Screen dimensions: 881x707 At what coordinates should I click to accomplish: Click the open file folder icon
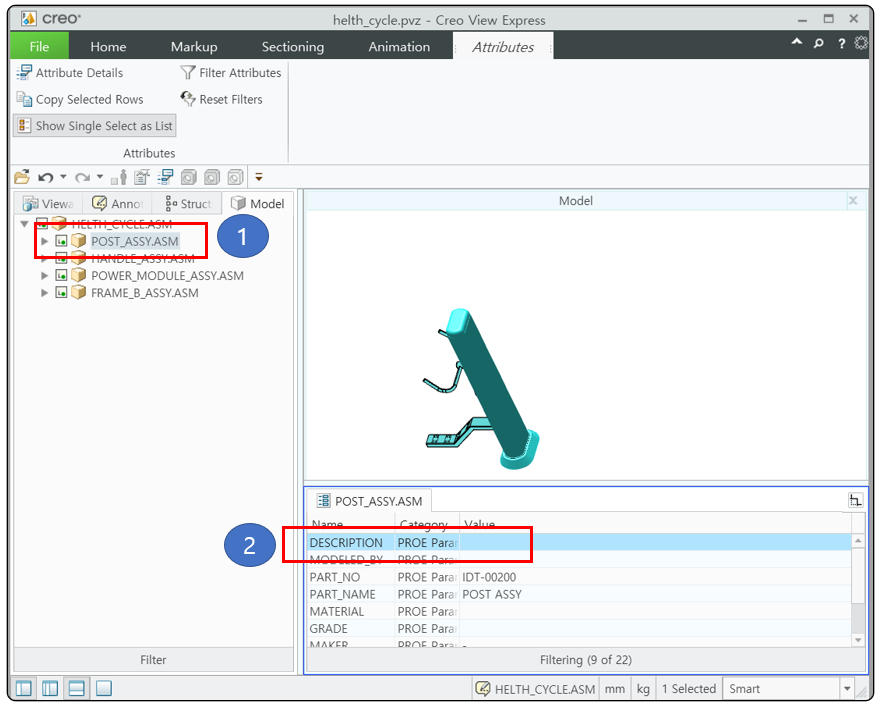coord(22,178)
